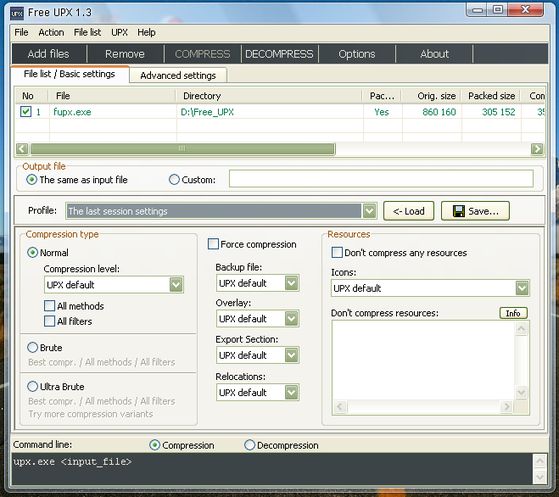Open Icons dropdown
Viewport: 559px width, 497px height.
tap(522, 288)
